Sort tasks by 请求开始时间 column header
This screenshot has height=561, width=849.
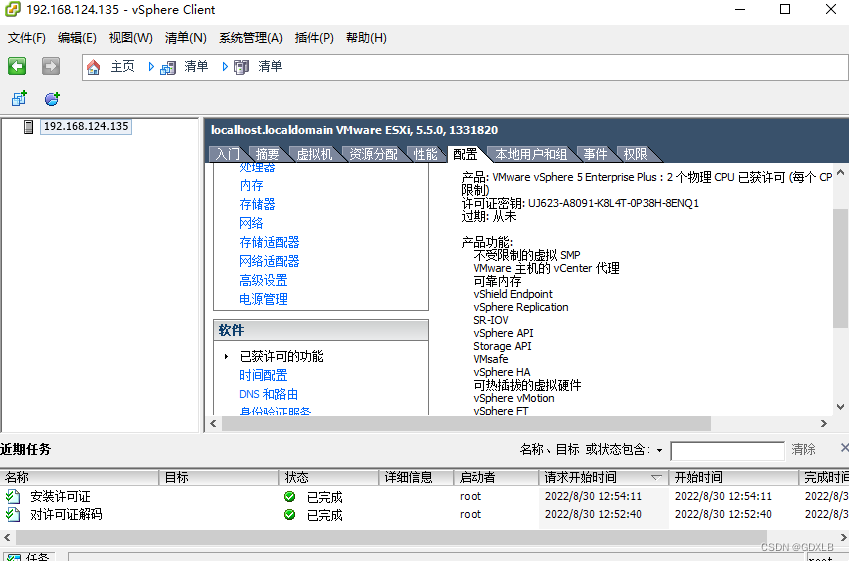(604, 477)
